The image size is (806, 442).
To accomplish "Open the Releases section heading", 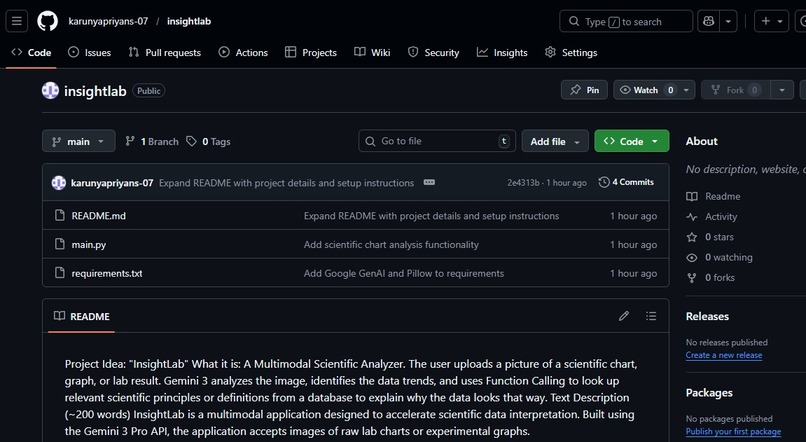I will click(x=707, y=317).
